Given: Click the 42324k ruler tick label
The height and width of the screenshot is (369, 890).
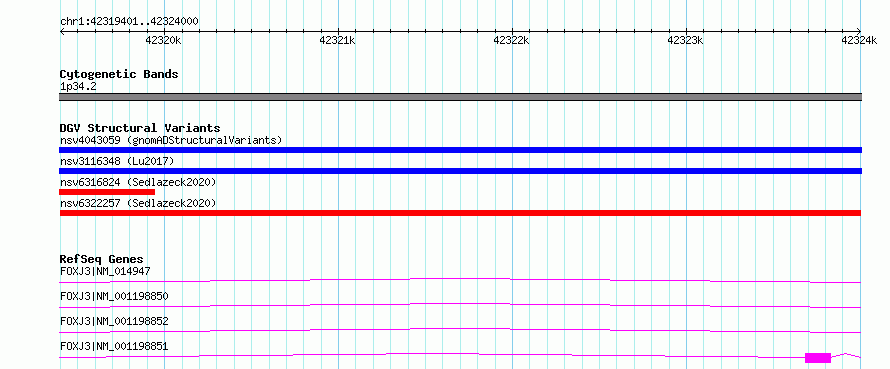Looking at the screenshot, I should 859,40.
